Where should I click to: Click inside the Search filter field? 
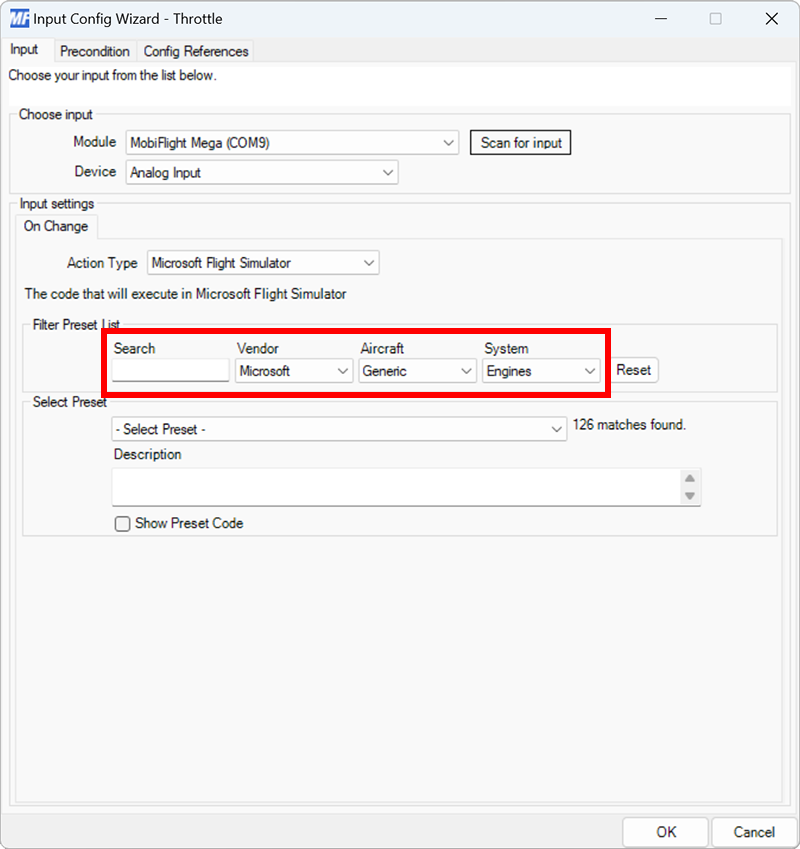tap(169, 371)
